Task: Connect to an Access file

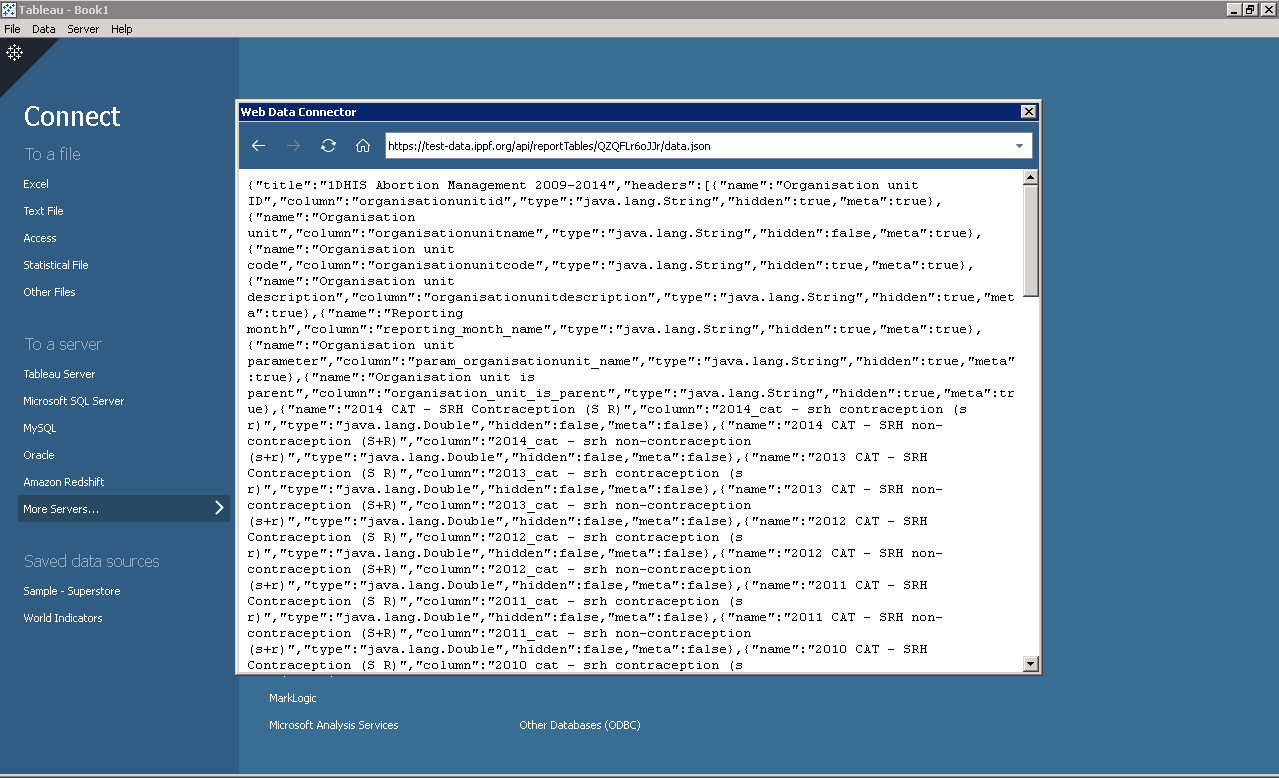Action: click(x=40, y=238)
